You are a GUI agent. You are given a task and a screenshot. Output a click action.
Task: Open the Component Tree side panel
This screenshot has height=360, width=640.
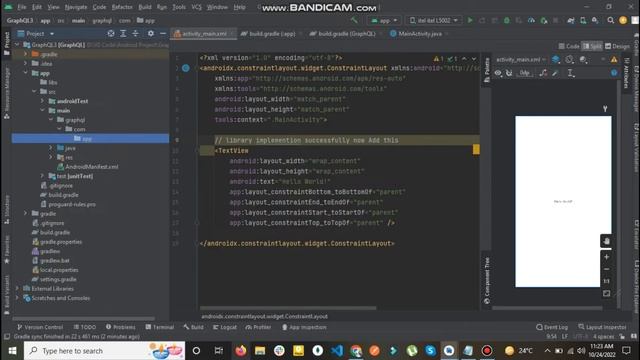click(487, 280)
